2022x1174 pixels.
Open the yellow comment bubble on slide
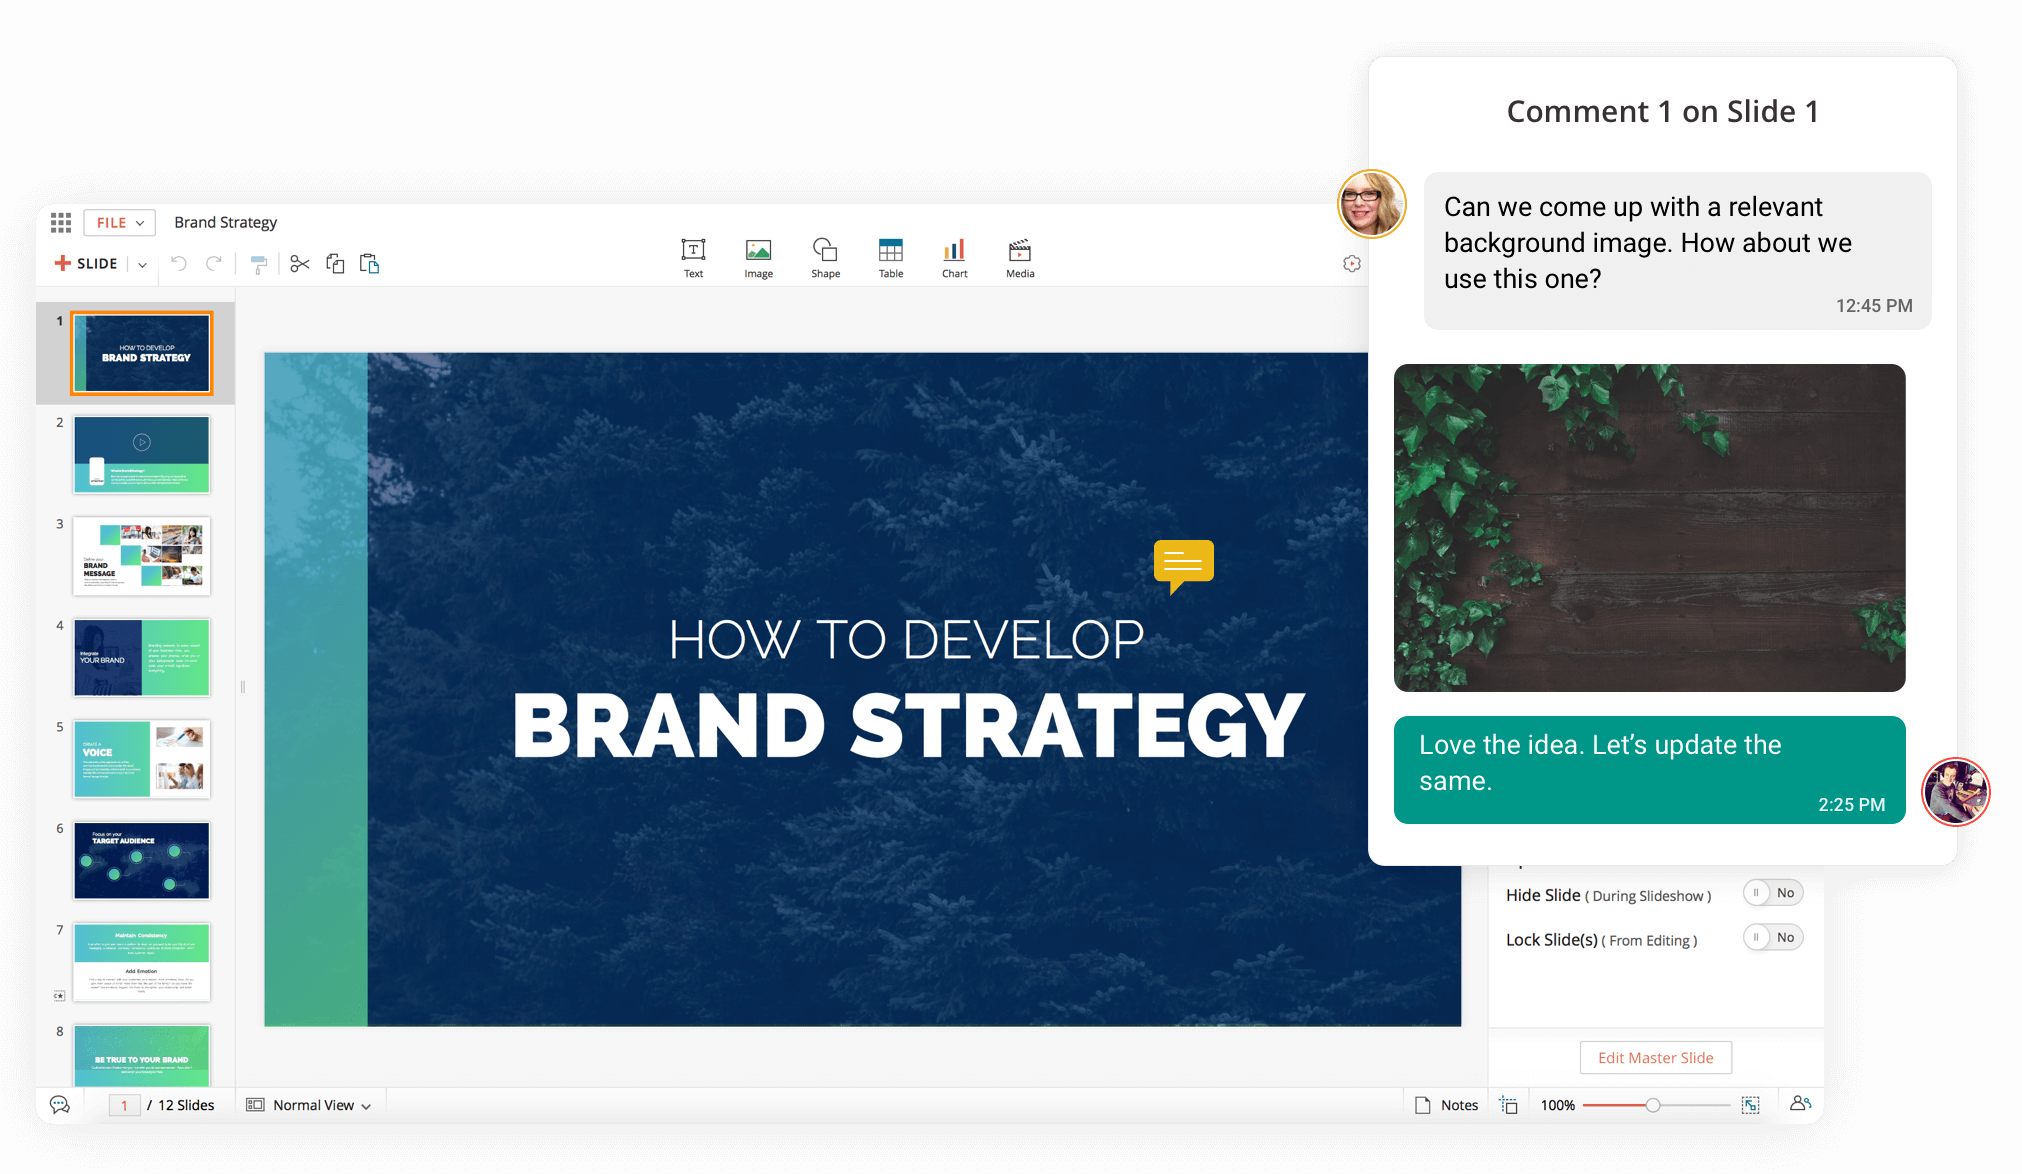click(x=1183, y=563)
